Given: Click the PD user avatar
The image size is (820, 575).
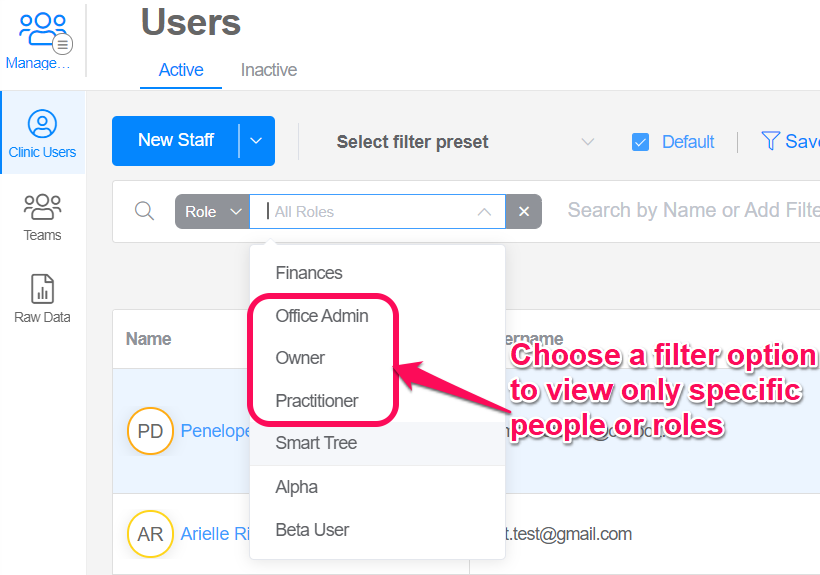Looking at the screenshot, I should pyautogui.click(x=150, y=431).
